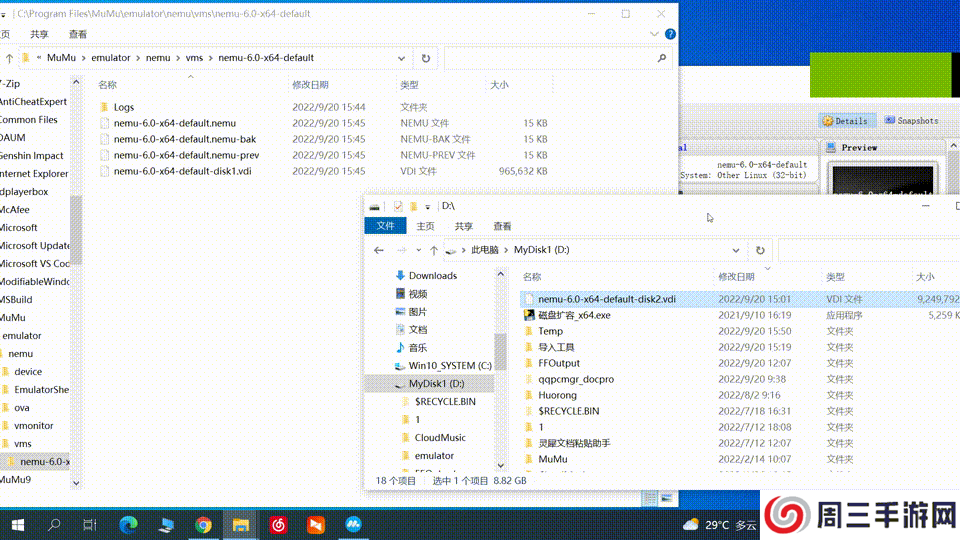Click the Windows Start button
The width and height of the screenshot is (960, 540).
pyautogui.click(x=17, y=524)
